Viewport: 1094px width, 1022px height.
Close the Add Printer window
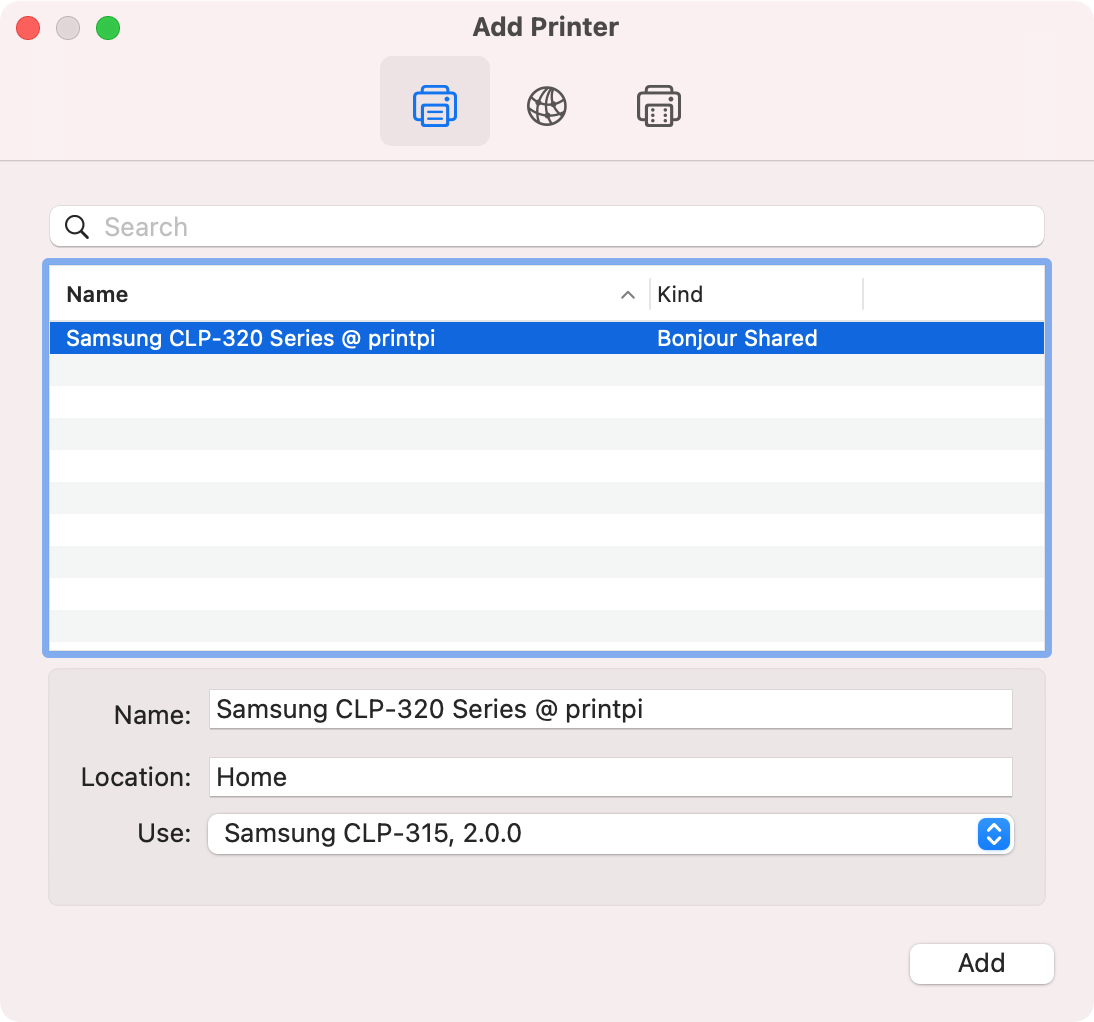coord(28,28)
